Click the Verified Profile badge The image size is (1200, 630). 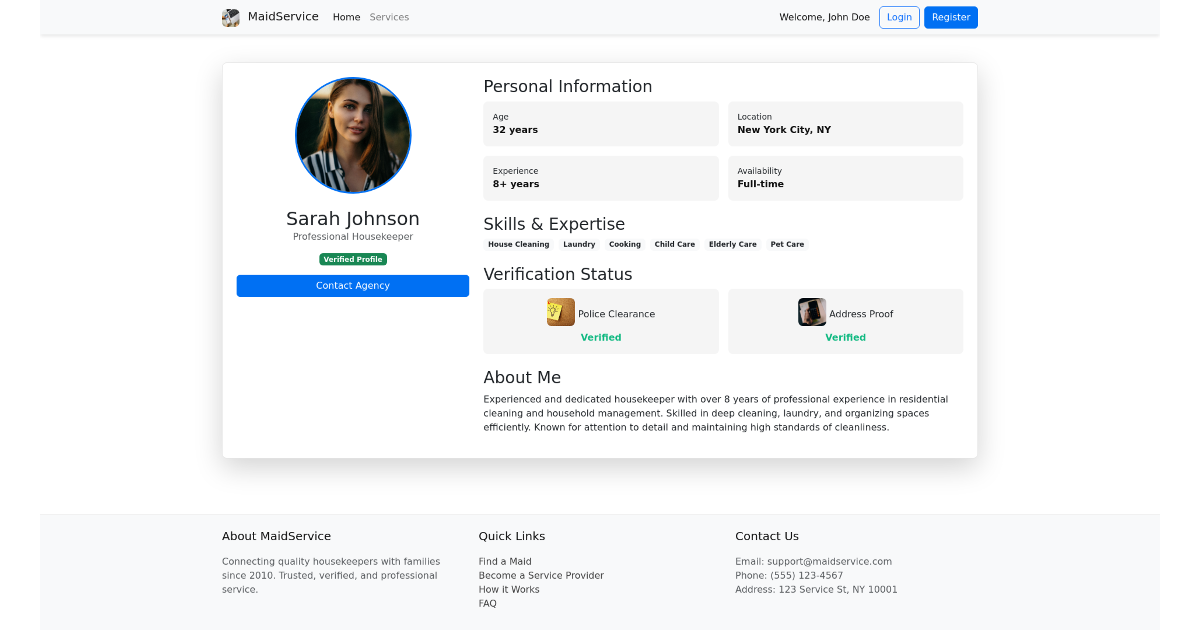[x=353, y=258]
